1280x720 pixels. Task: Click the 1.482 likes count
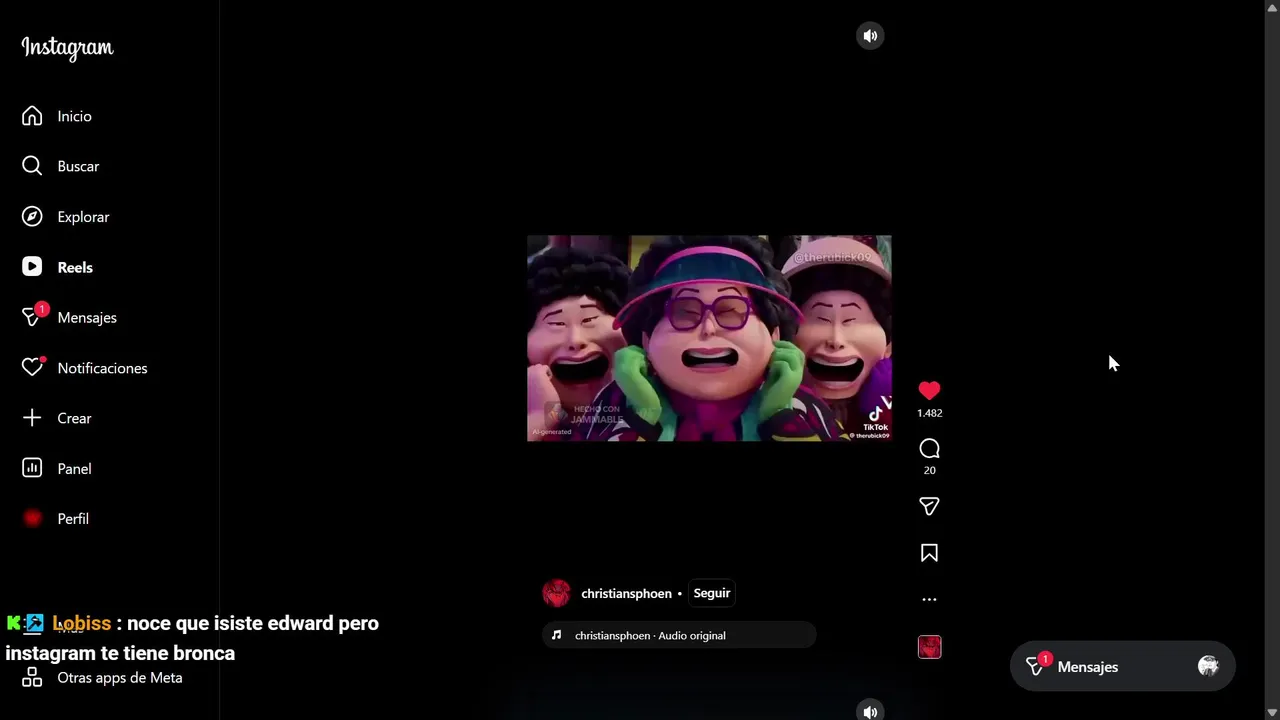coord(930,413)
